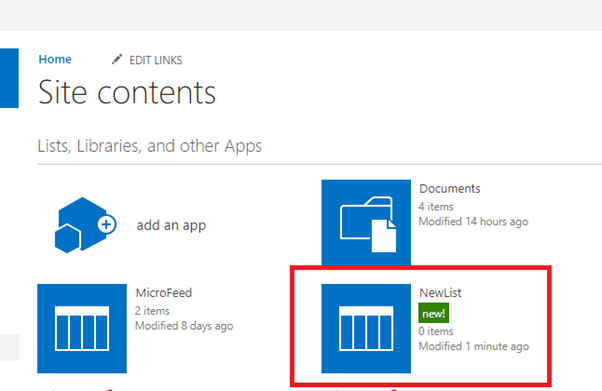Click the 2 items count under MicroFeed
This screenshot has width=602, height=391.
click(x=152, y=311)
